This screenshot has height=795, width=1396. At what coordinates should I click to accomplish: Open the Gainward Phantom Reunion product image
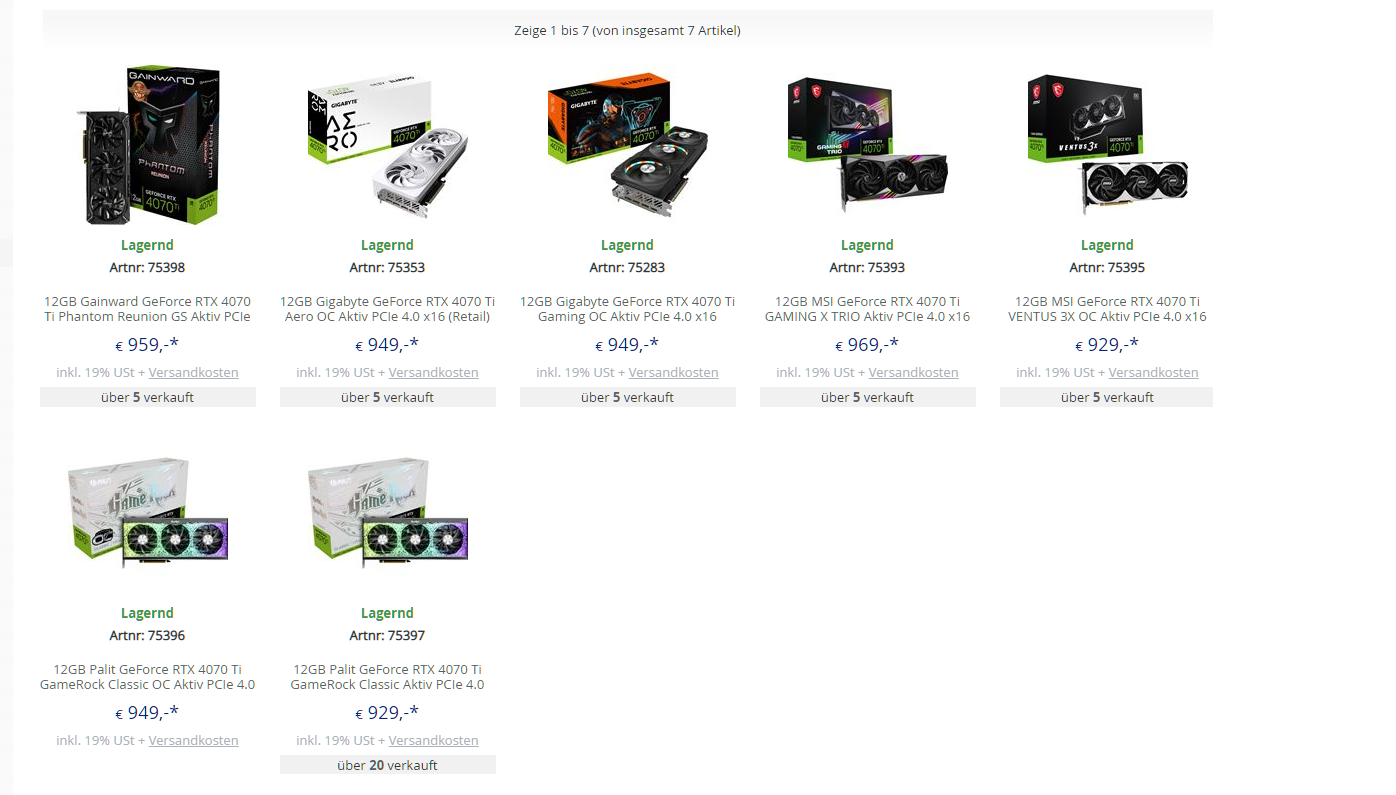(x=148, y=145)
